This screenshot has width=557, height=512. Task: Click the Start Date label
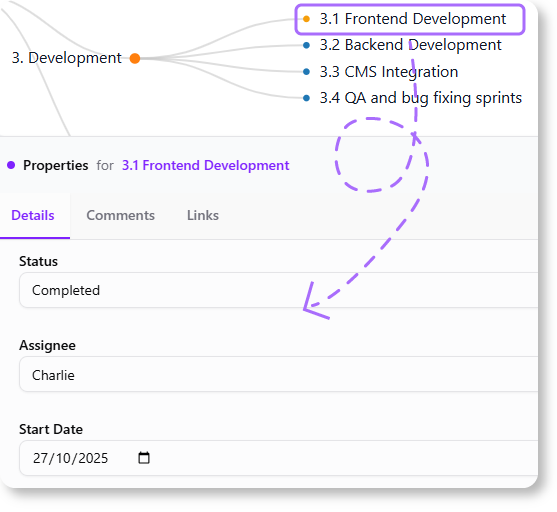51,429
